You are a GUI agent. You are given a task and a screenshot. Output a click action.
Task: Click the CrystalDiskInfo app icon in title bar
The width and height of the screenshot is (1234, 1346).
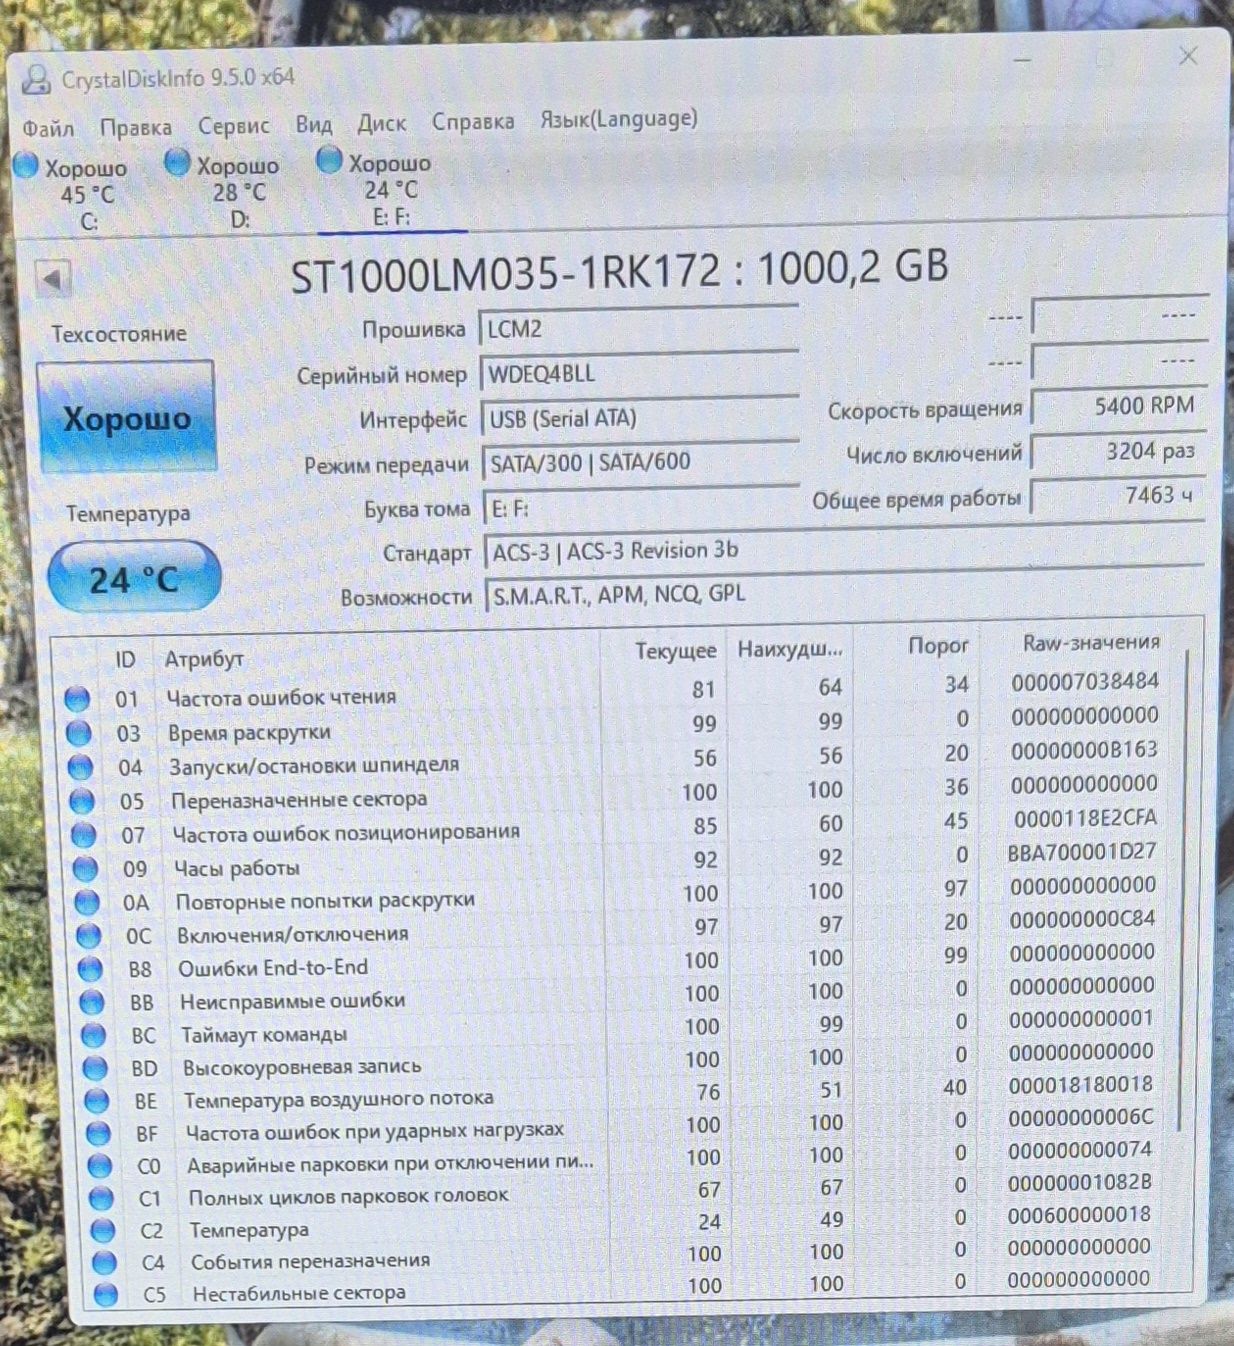tap(37, 79)
